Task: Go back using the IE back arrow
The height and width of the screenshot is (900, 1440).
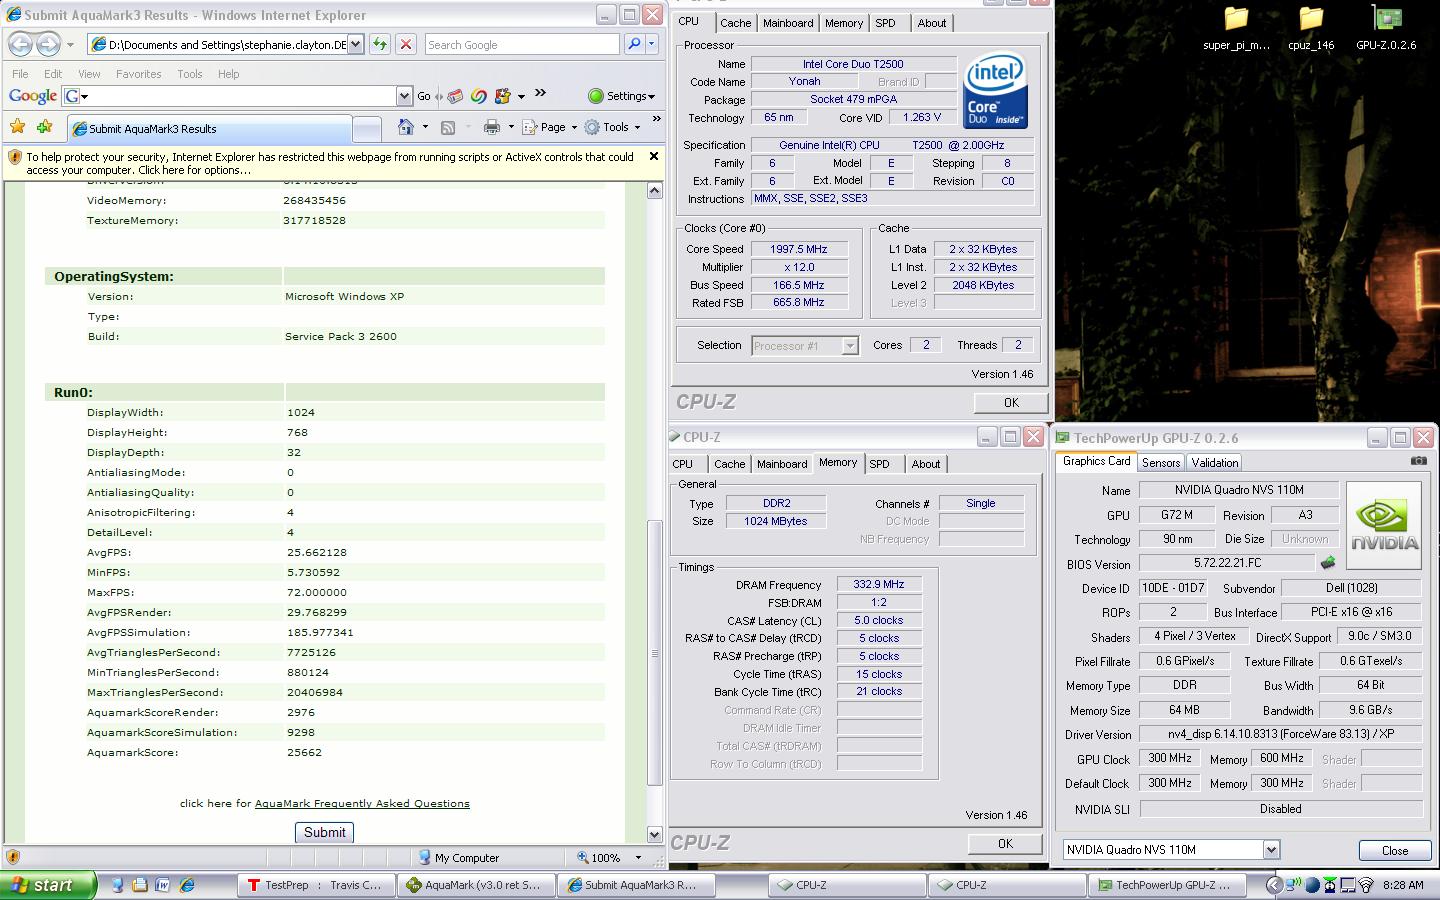Action: 20,44
